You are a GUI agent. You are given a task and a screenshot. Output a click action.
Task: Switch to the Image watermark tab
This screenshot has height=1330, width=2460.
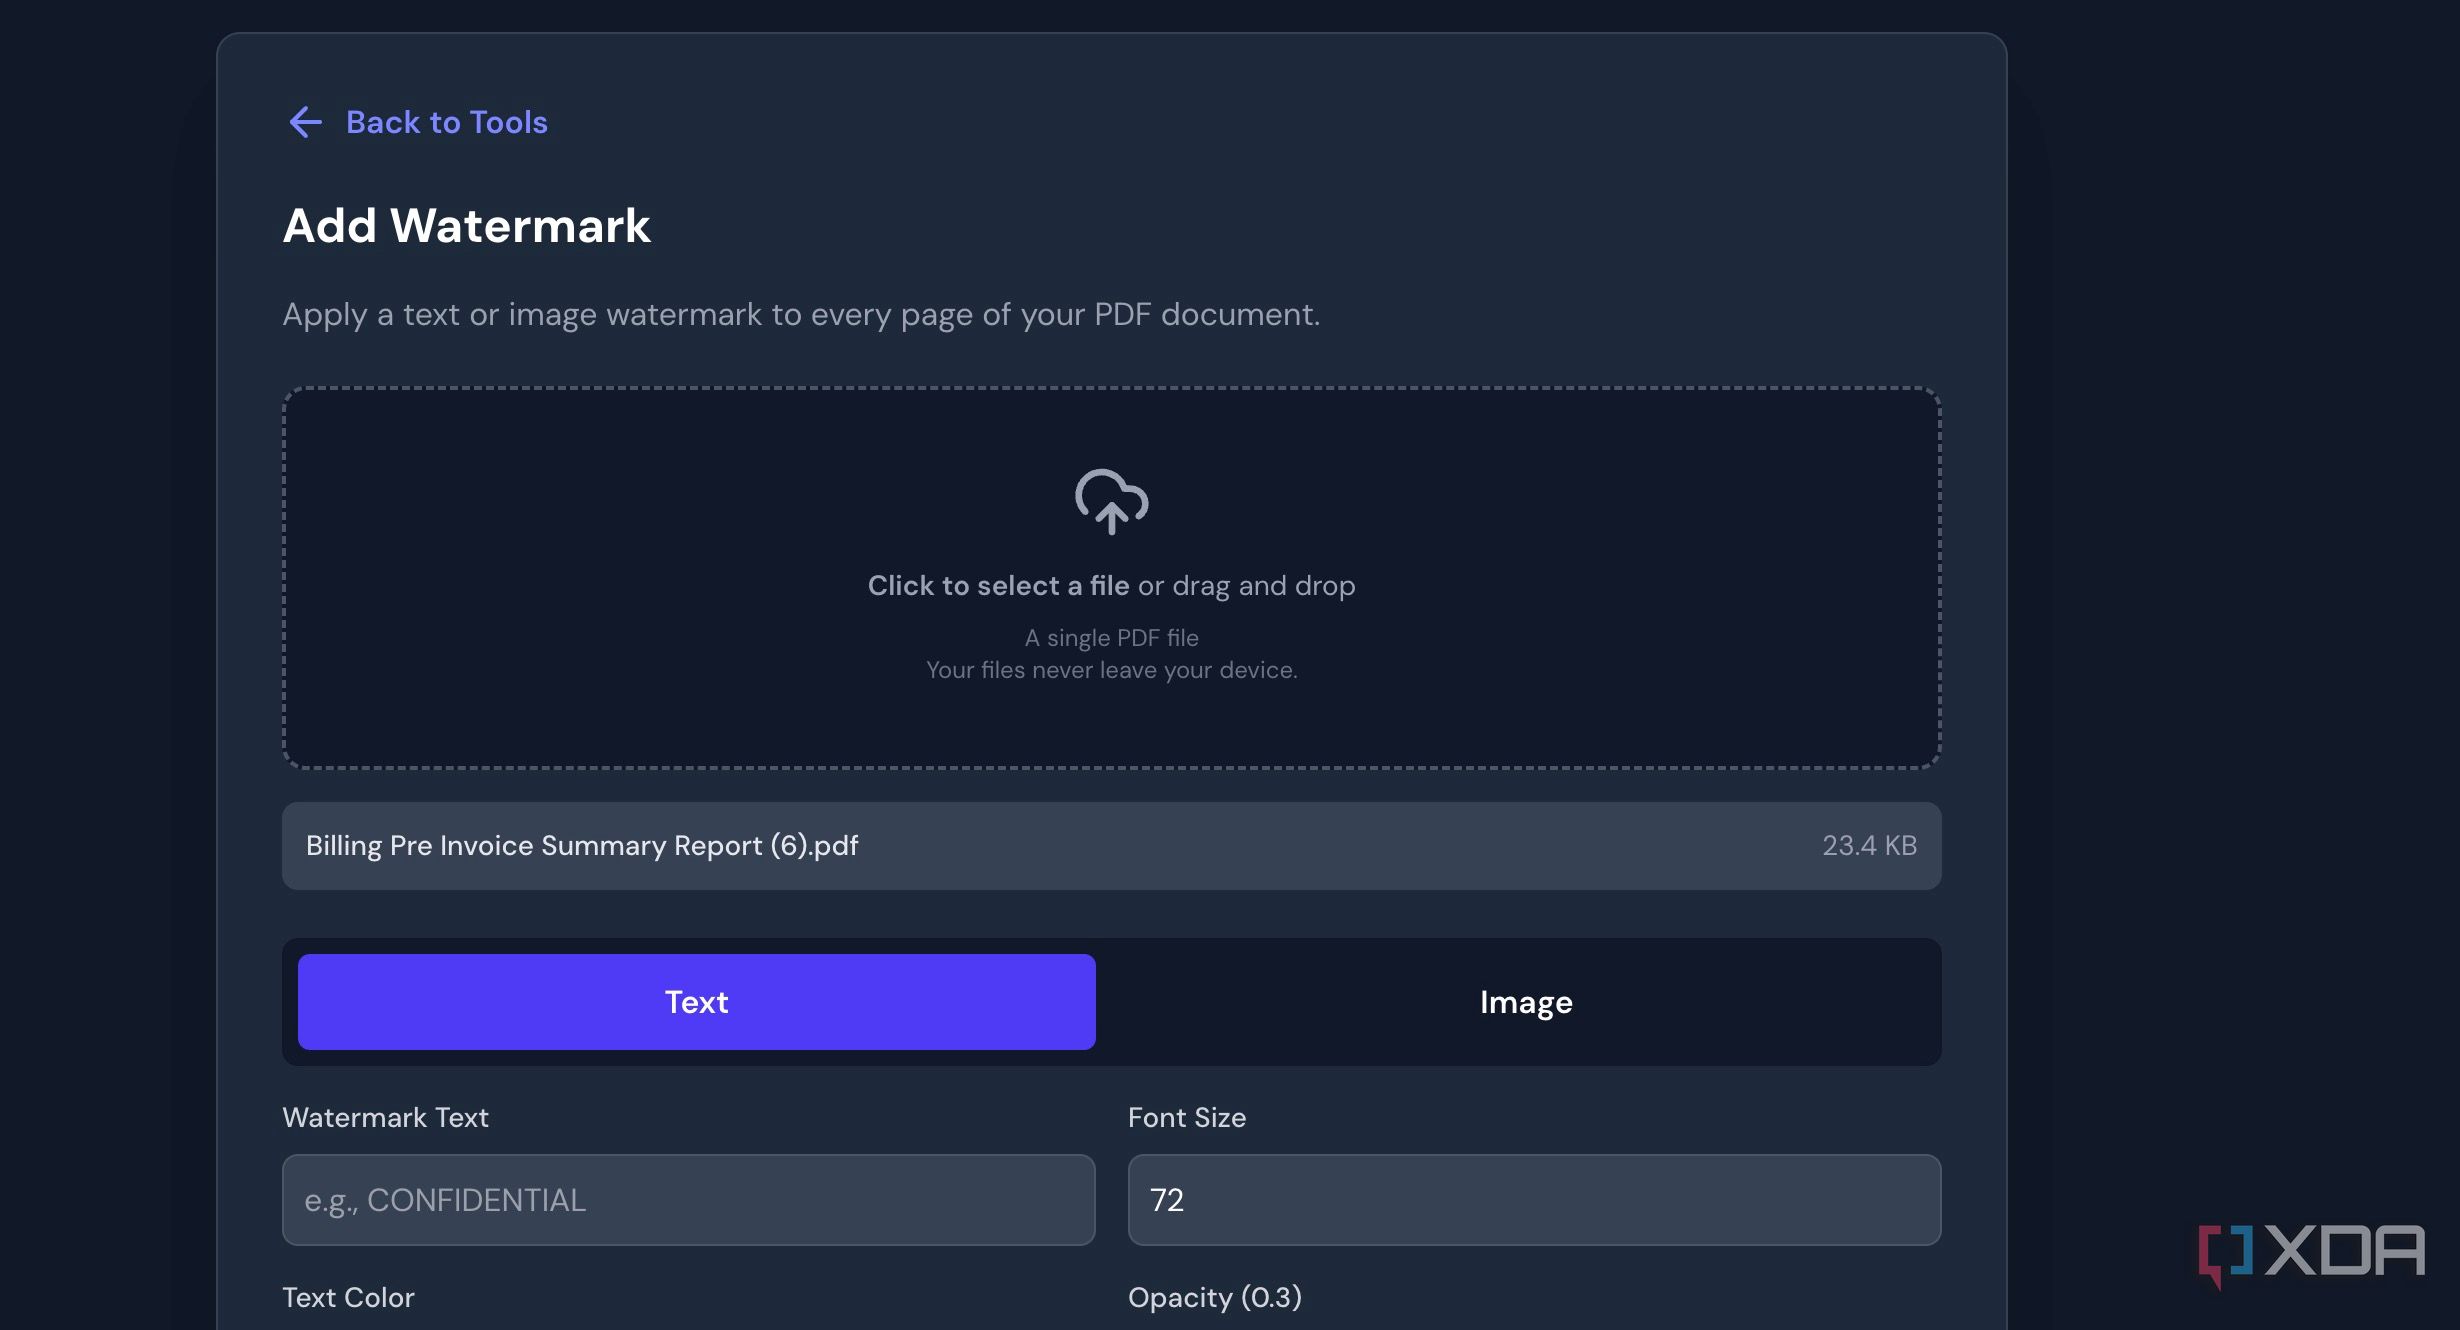[1526, 1002]
